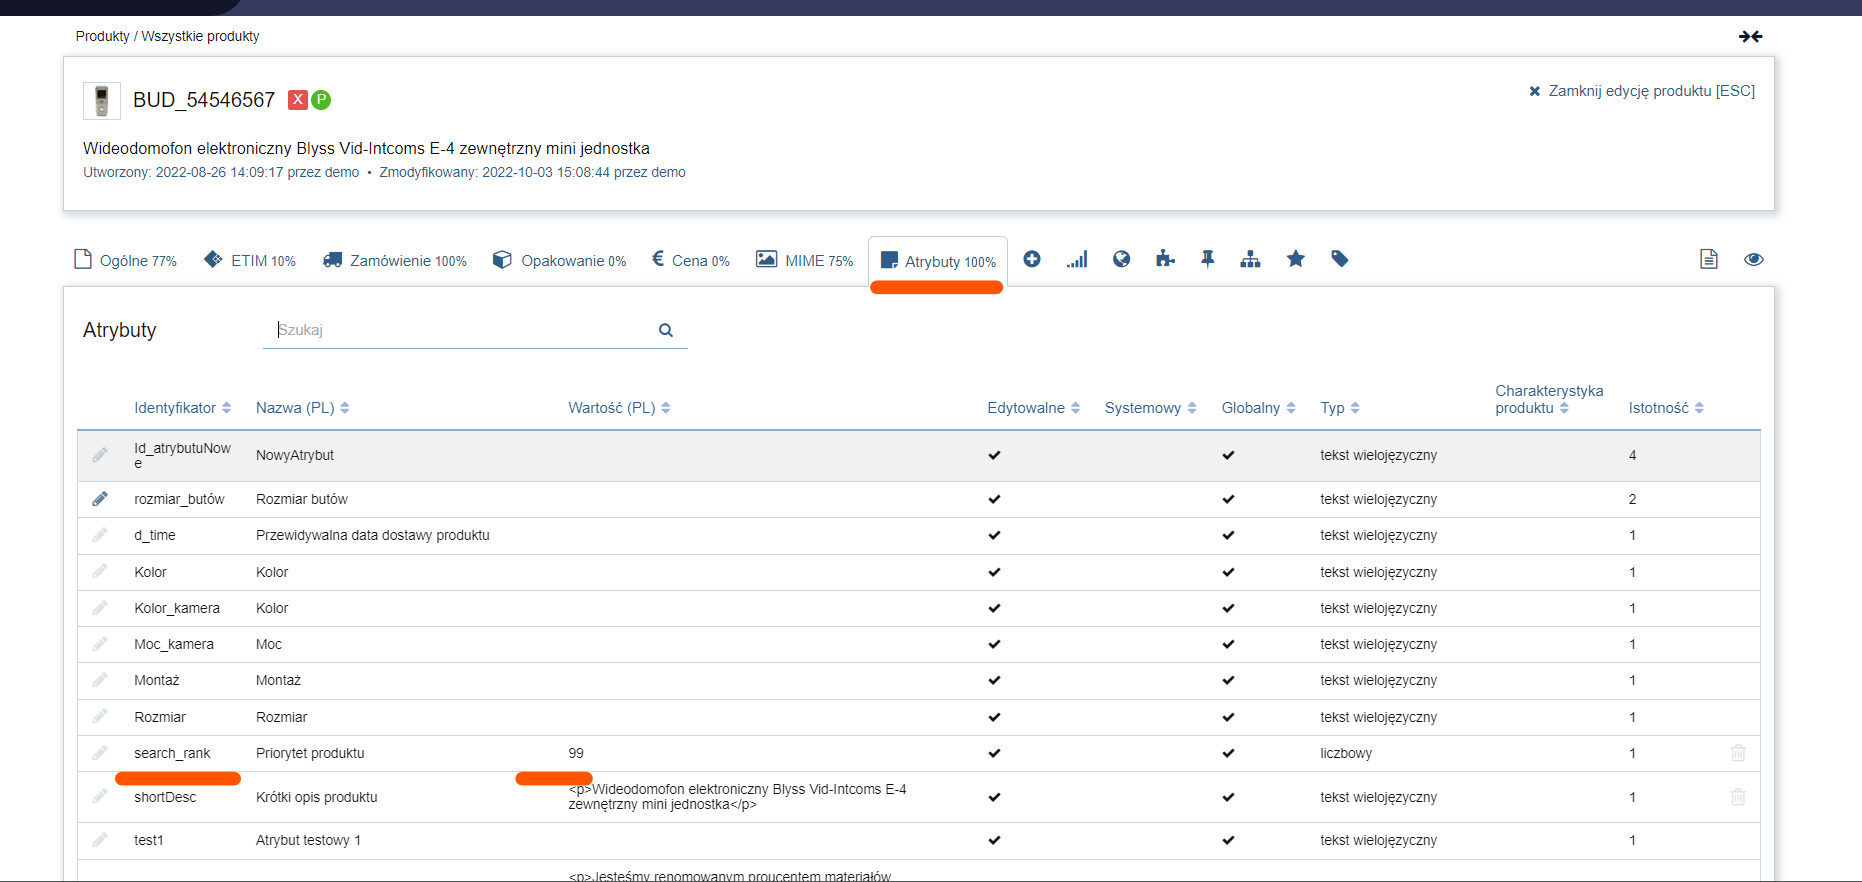Click the magnifier search icon
The height and width of the screenshot is (882, 1862).
(x=666, y=330)
